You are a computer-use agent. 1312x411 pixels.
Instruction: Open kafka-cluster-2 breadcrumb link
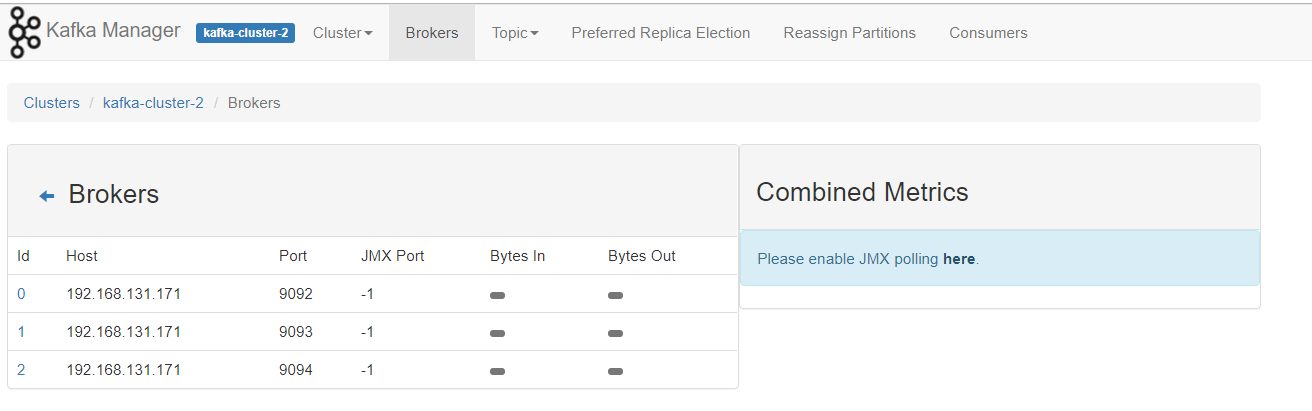click(x=153, y=103)
